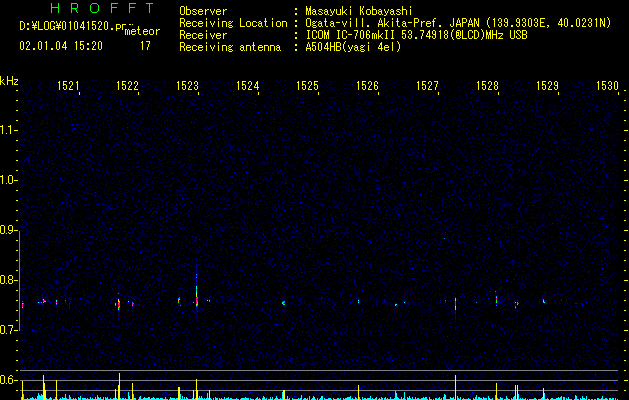Click the 1529 time axis marker
This screenshot has height=400, width=629.
[547, 86]
